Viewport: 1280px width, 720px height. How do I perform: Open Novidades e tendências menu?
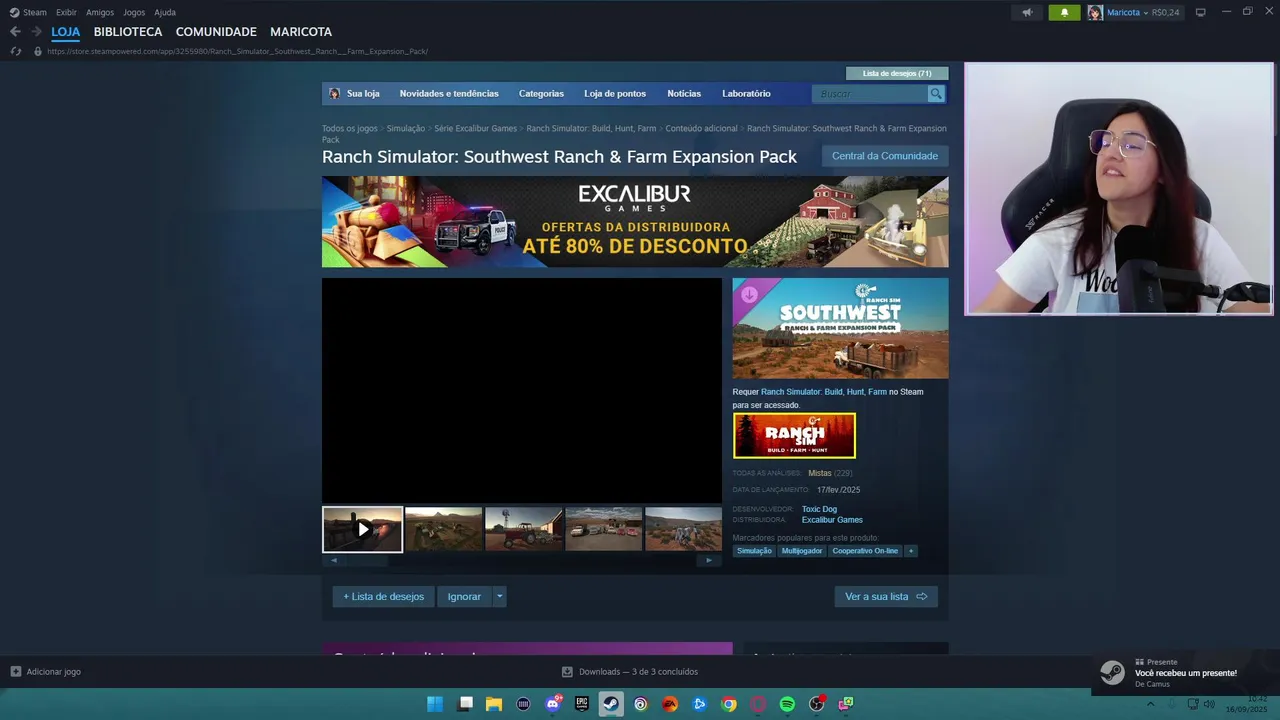[449, 93]
